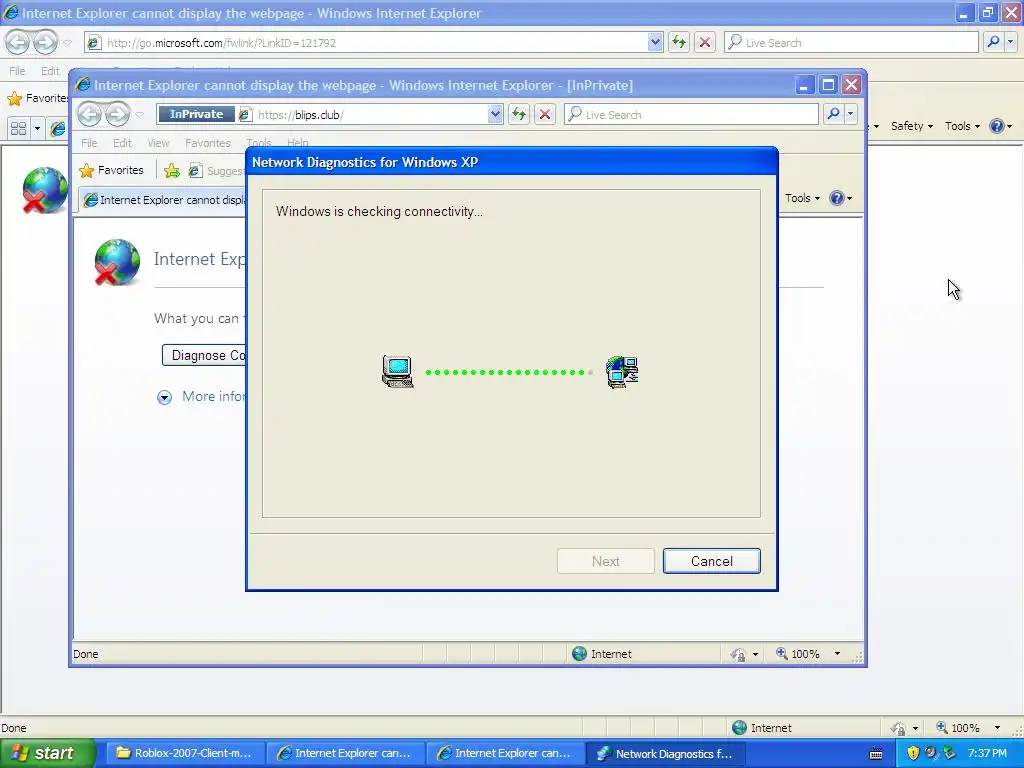
Task: Refresh the background IE window page
Action: coord(679,43)
